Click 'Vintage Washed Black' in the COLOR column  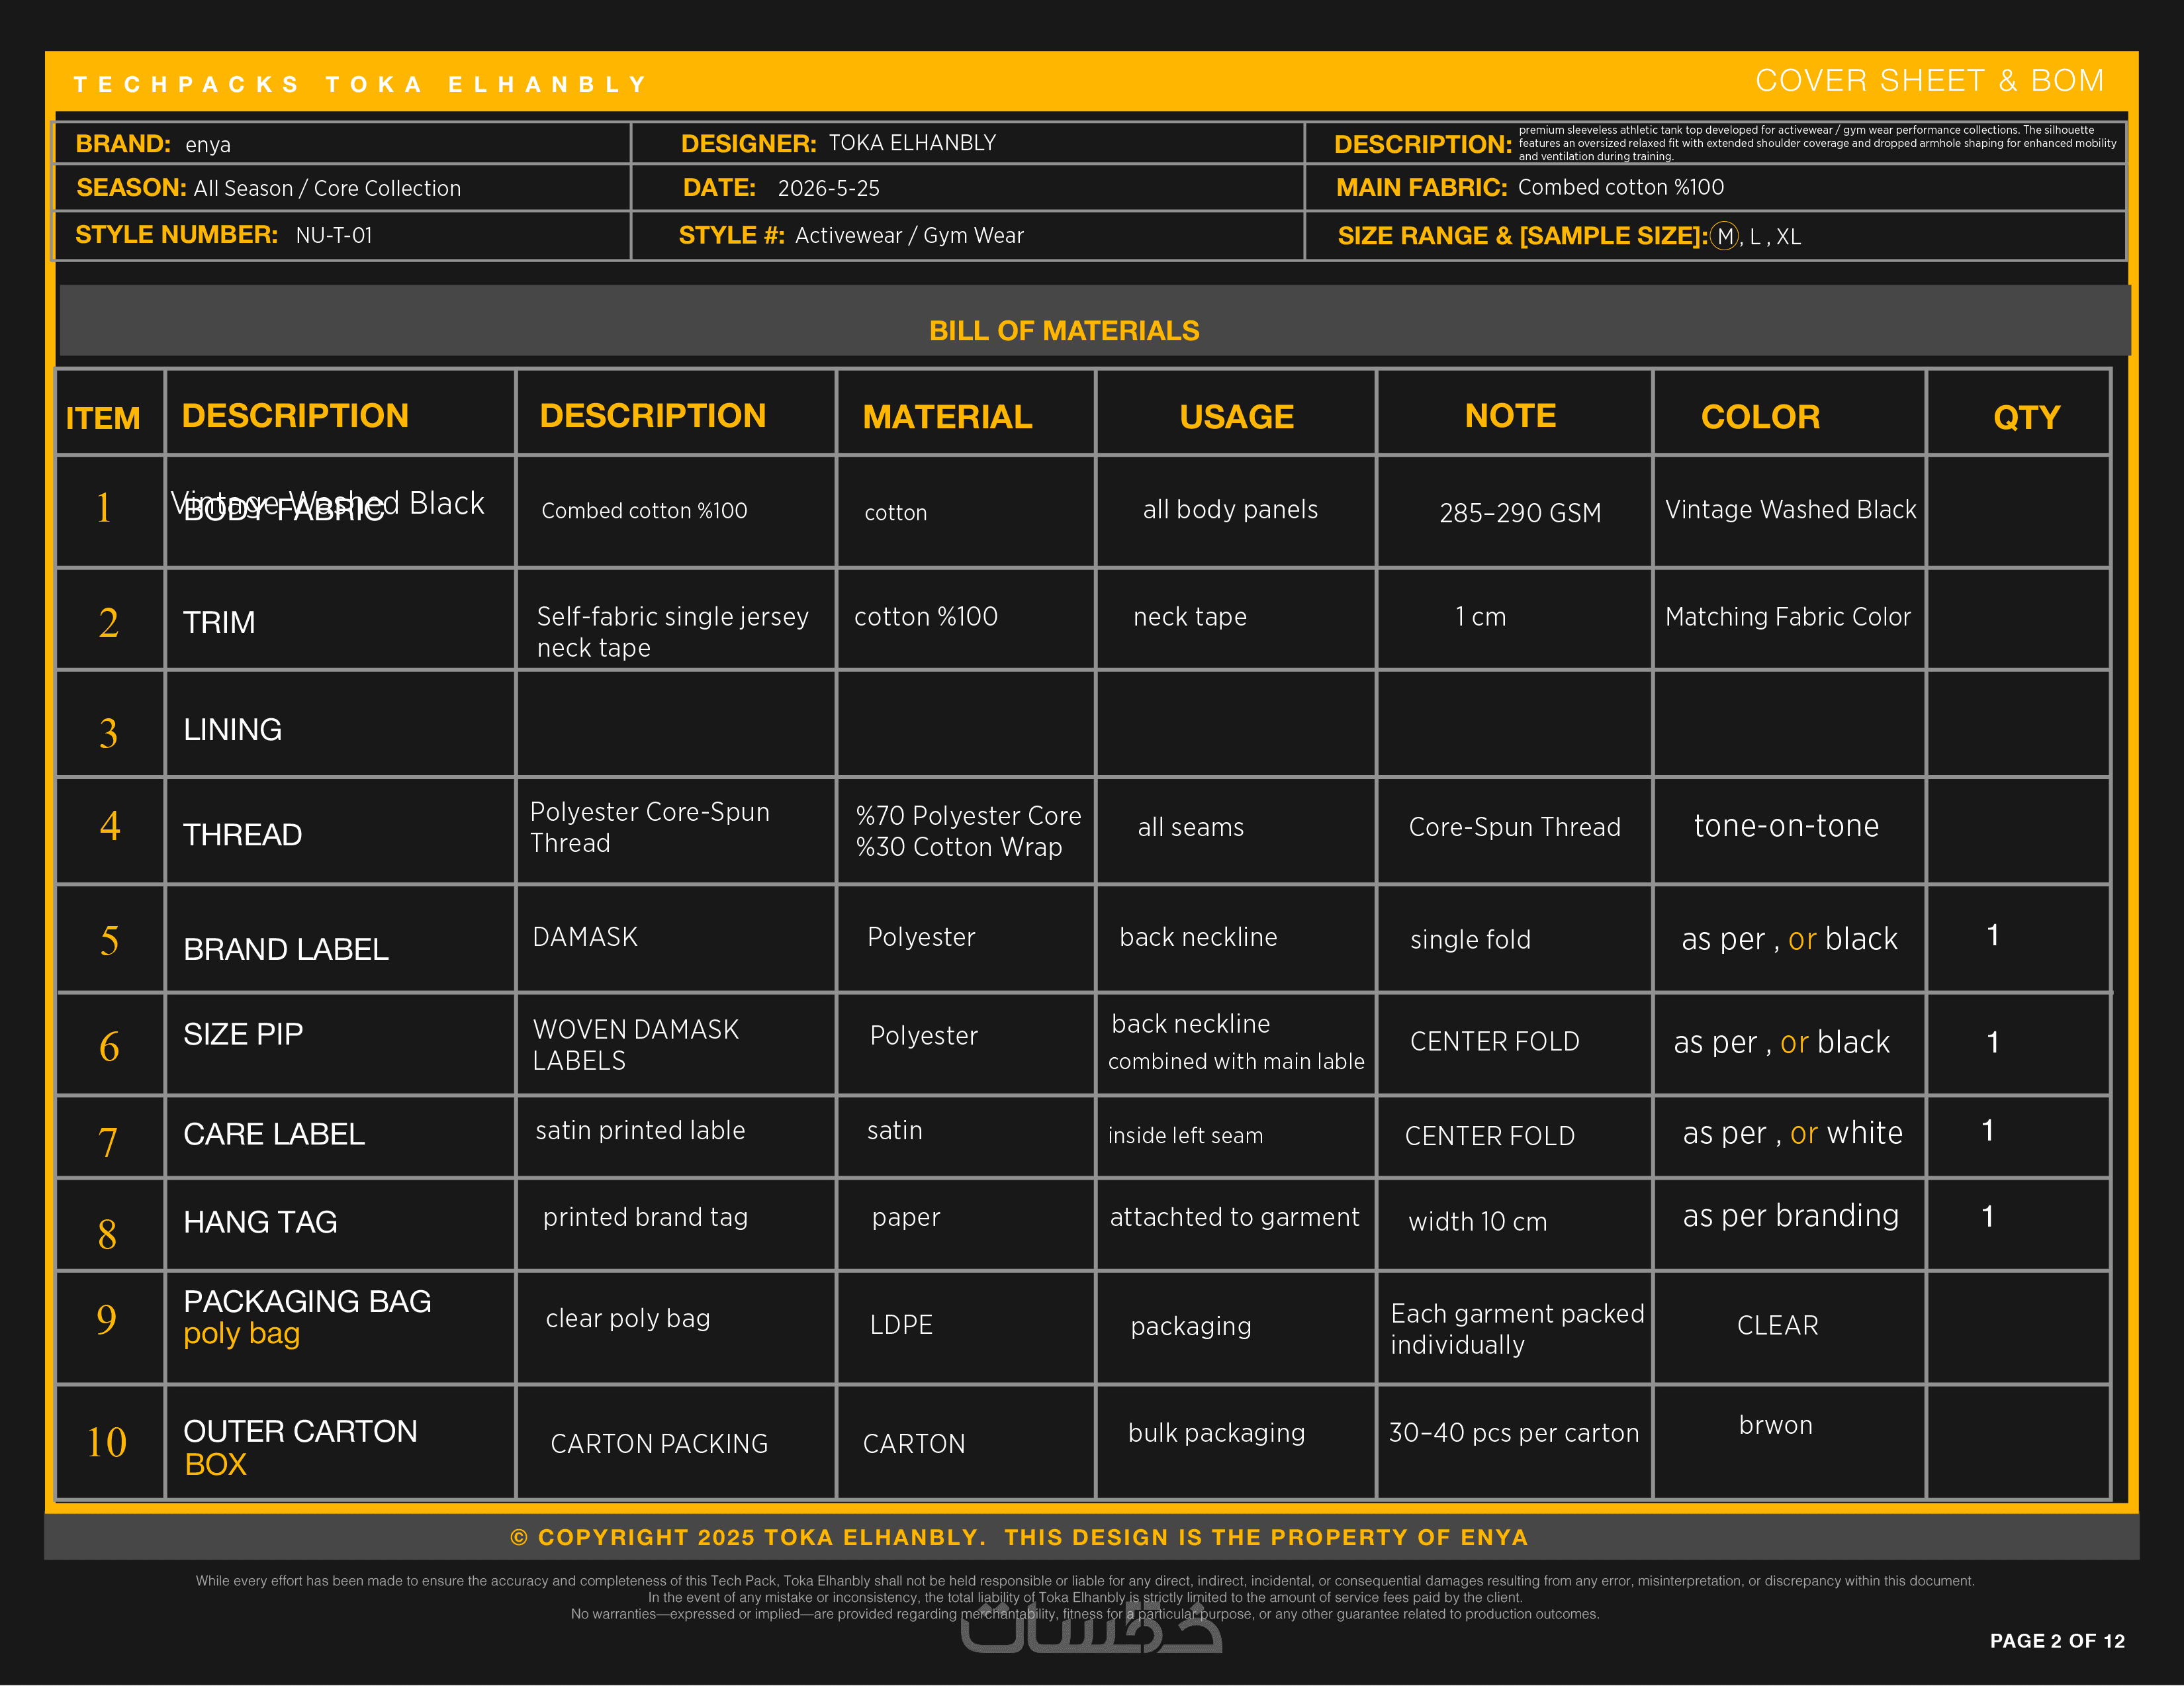[x=1790, y=509]
